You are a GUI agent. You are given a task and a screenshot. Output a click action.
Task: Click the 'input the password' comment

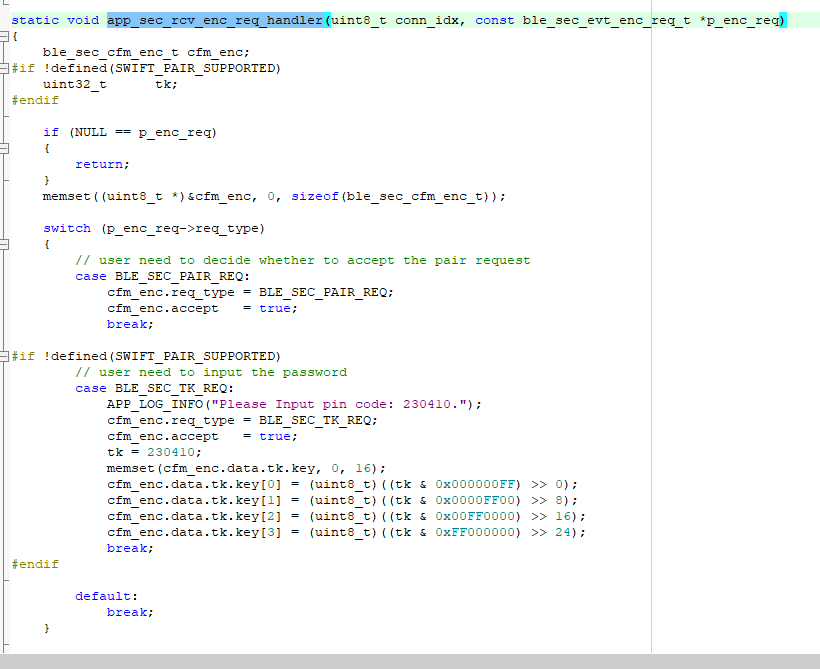[211, 372]
